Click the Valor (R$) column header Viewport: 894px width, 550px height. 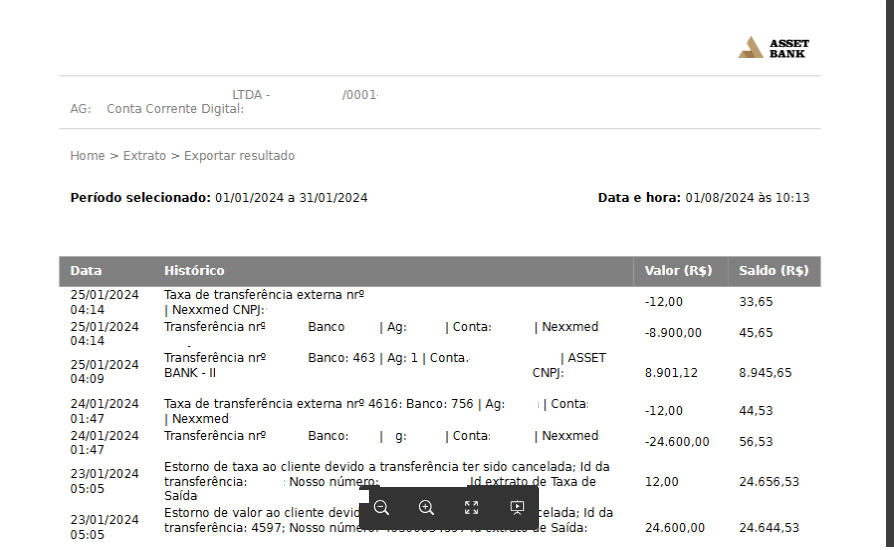[x=678, y=271]
